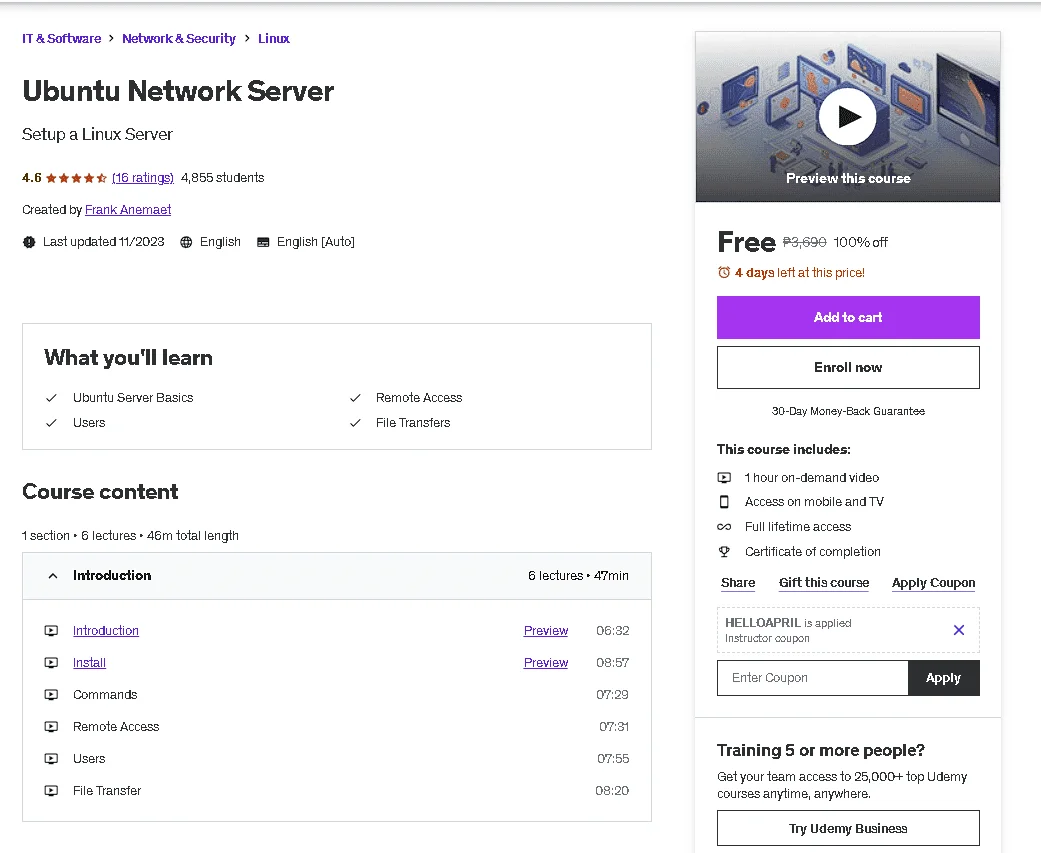Click the Share link
The width and height of the screenshot is (1041, 853).
(x=738, y=583)
